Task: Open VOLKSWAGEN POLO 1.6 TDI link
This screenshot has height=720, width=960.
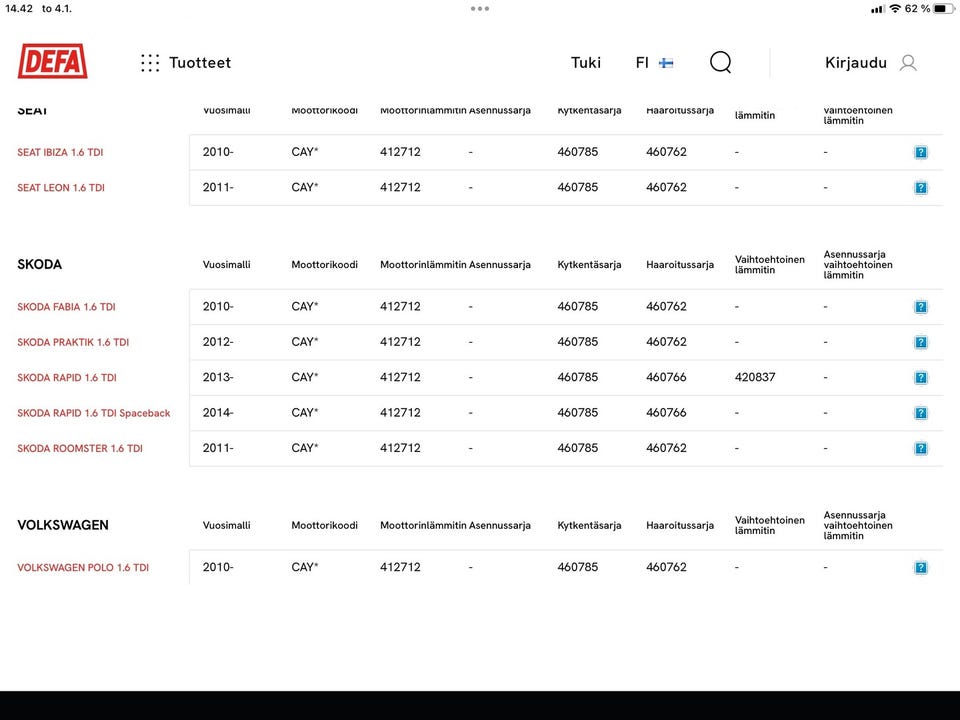Action: (x=83, y=568)
